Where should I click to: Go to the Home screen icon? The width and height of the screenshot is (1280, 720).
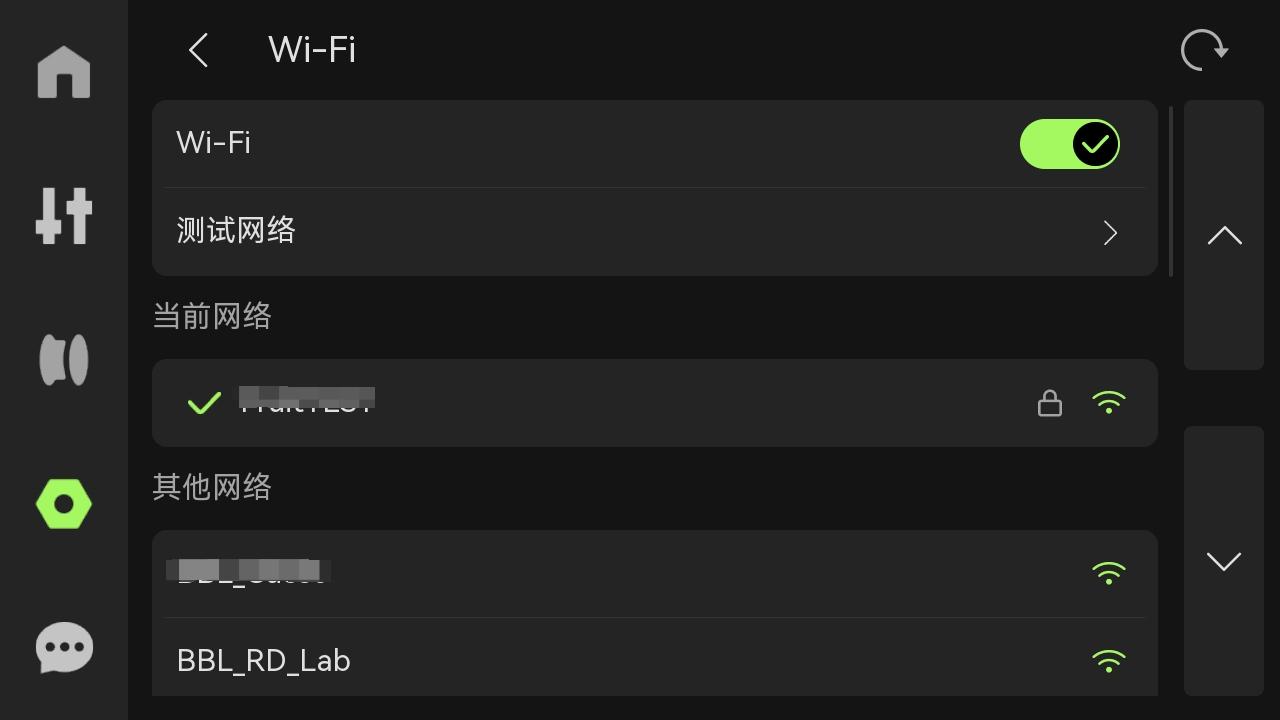pyautogui.click(x=64, y=72)
